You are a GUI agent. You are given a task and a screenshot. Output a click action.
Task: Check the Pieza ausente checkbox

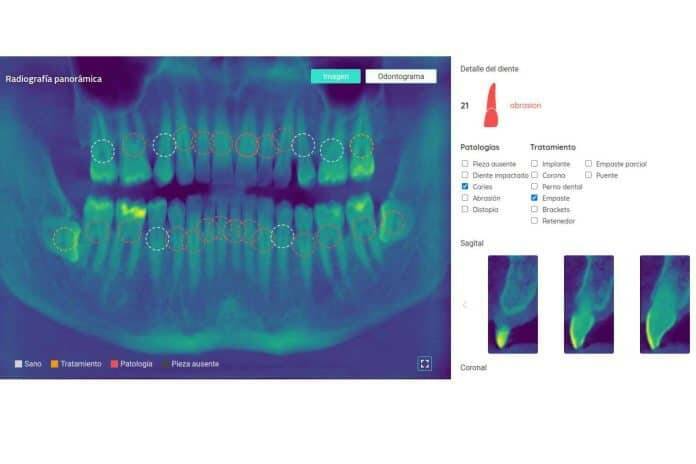[465, 163]
